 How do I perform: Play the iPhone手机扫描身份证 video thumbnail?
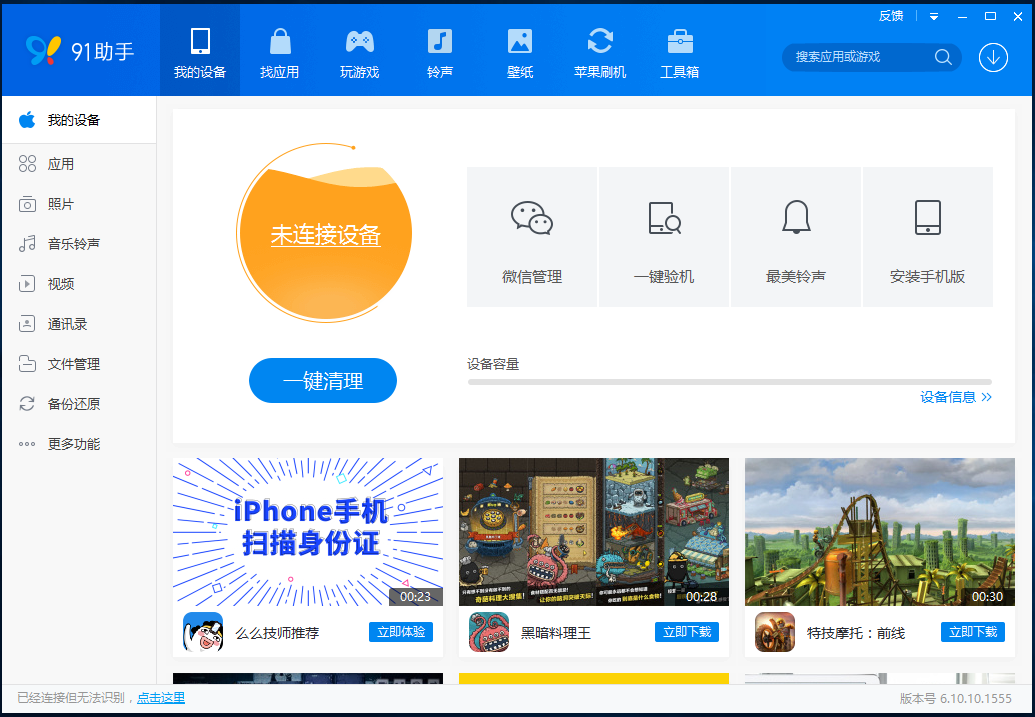[308, 532]
